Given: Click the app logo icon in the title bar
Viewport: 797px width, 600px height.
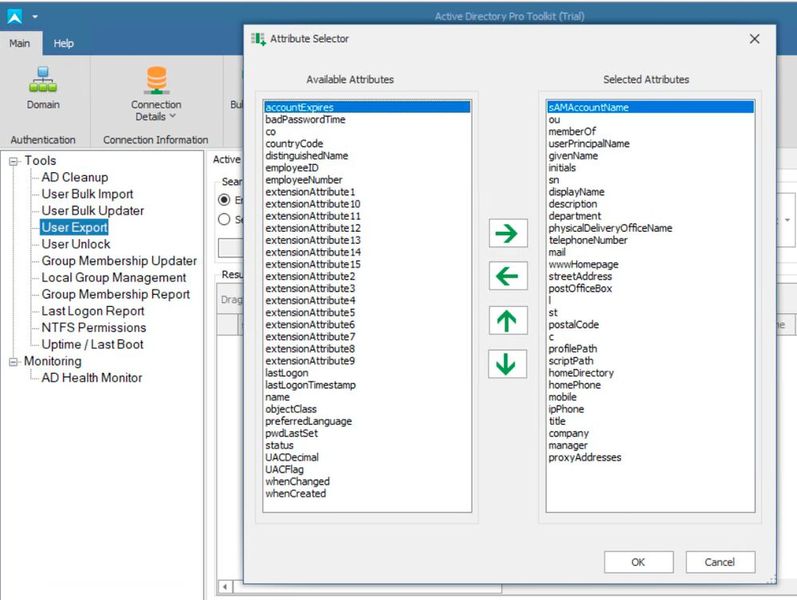Looking at the screenshot, I should click(15, 17).
